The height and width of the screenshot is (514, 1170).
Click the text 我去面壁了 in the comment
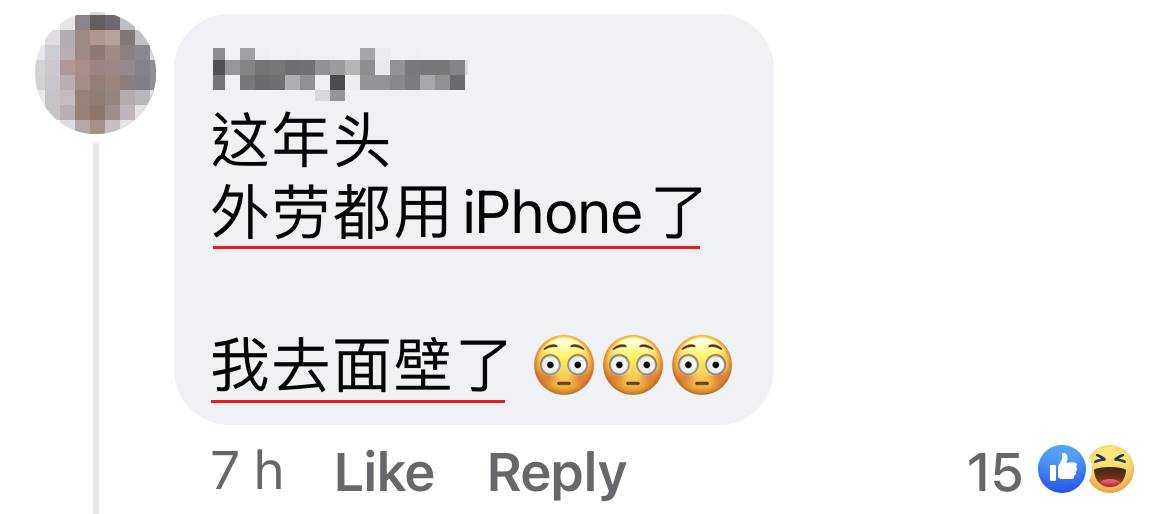[x=360, y=366]
